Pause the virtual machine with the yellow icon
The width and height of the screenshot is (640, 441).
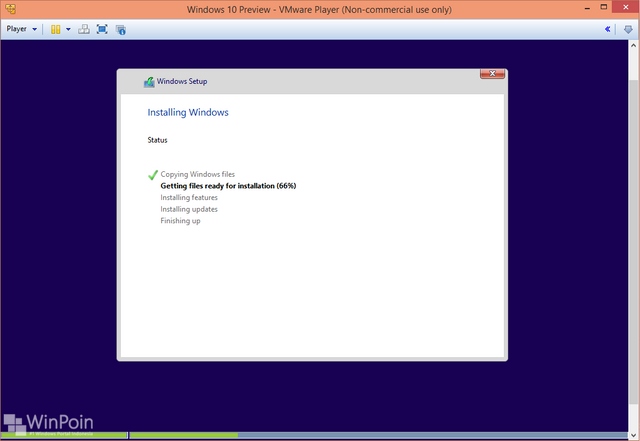click(56, 29)
